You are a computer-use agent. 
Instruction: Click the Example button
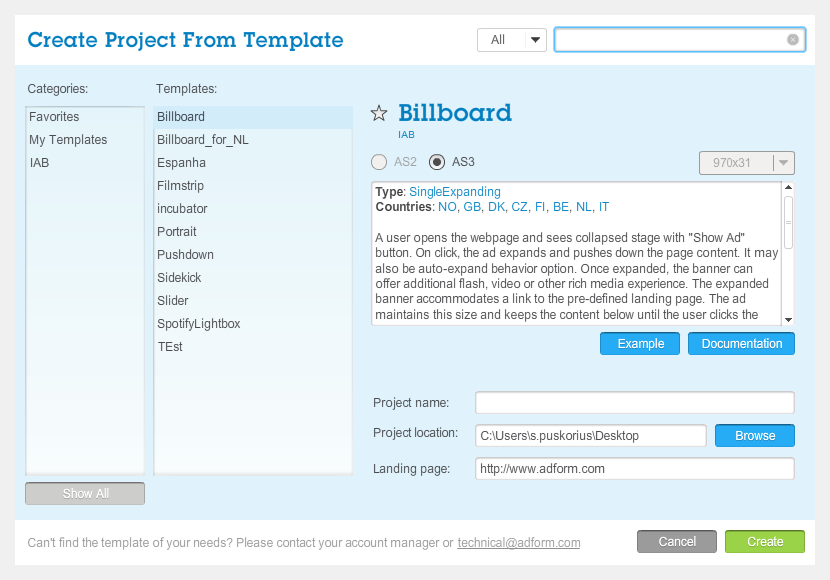(x=640, y=343)
